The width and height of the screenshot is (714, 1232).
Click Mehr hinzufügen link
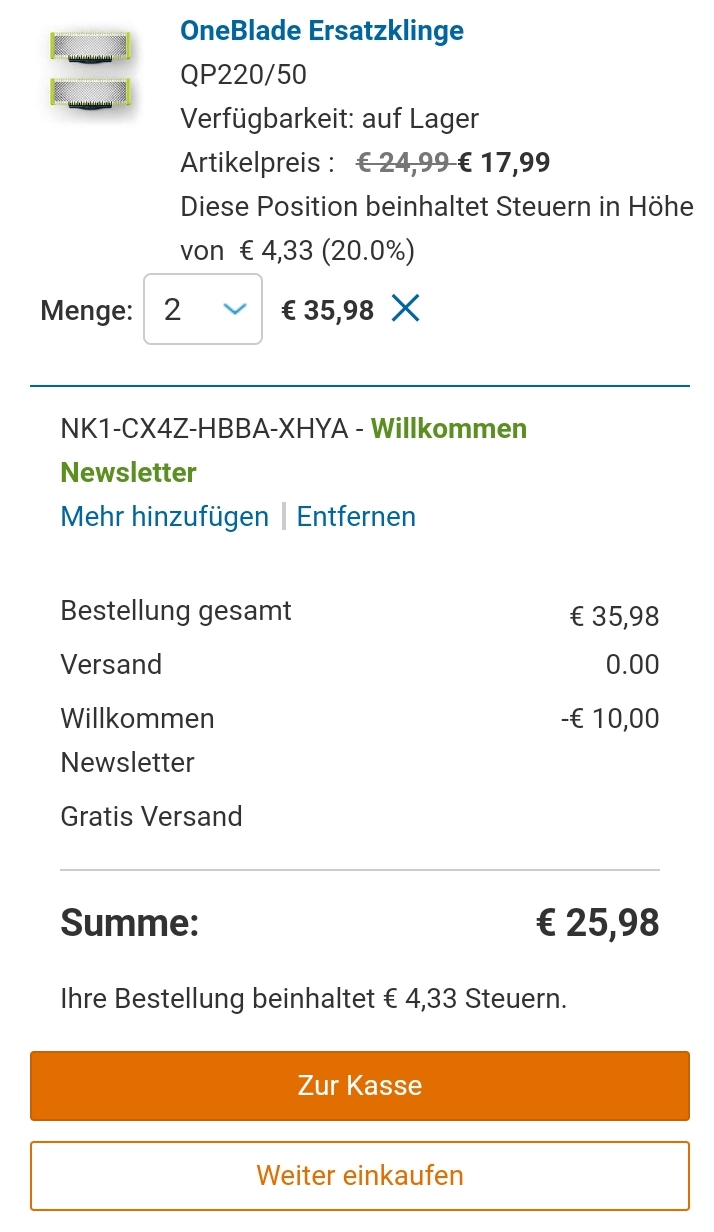[165, 516]
